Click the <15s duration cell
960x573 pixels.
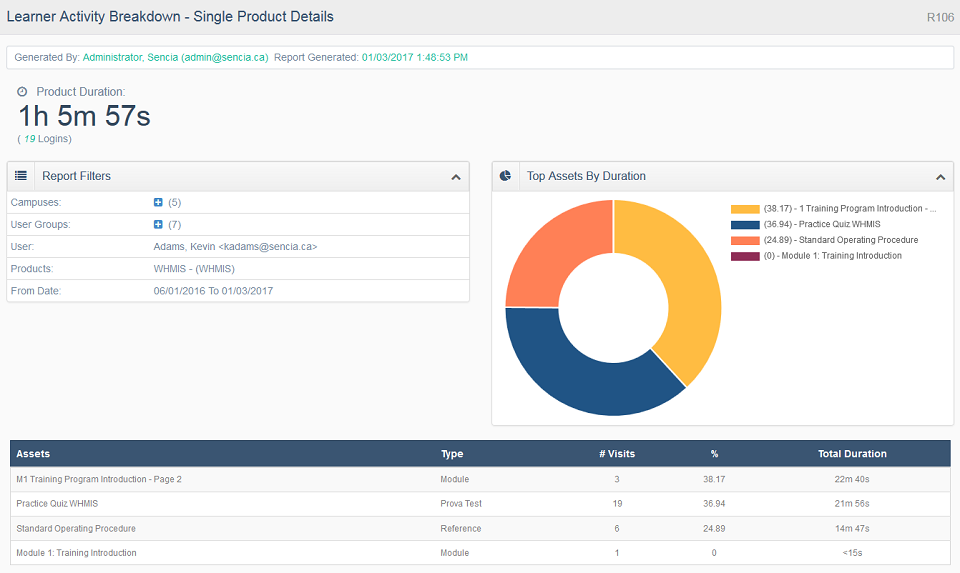point(852,553)
